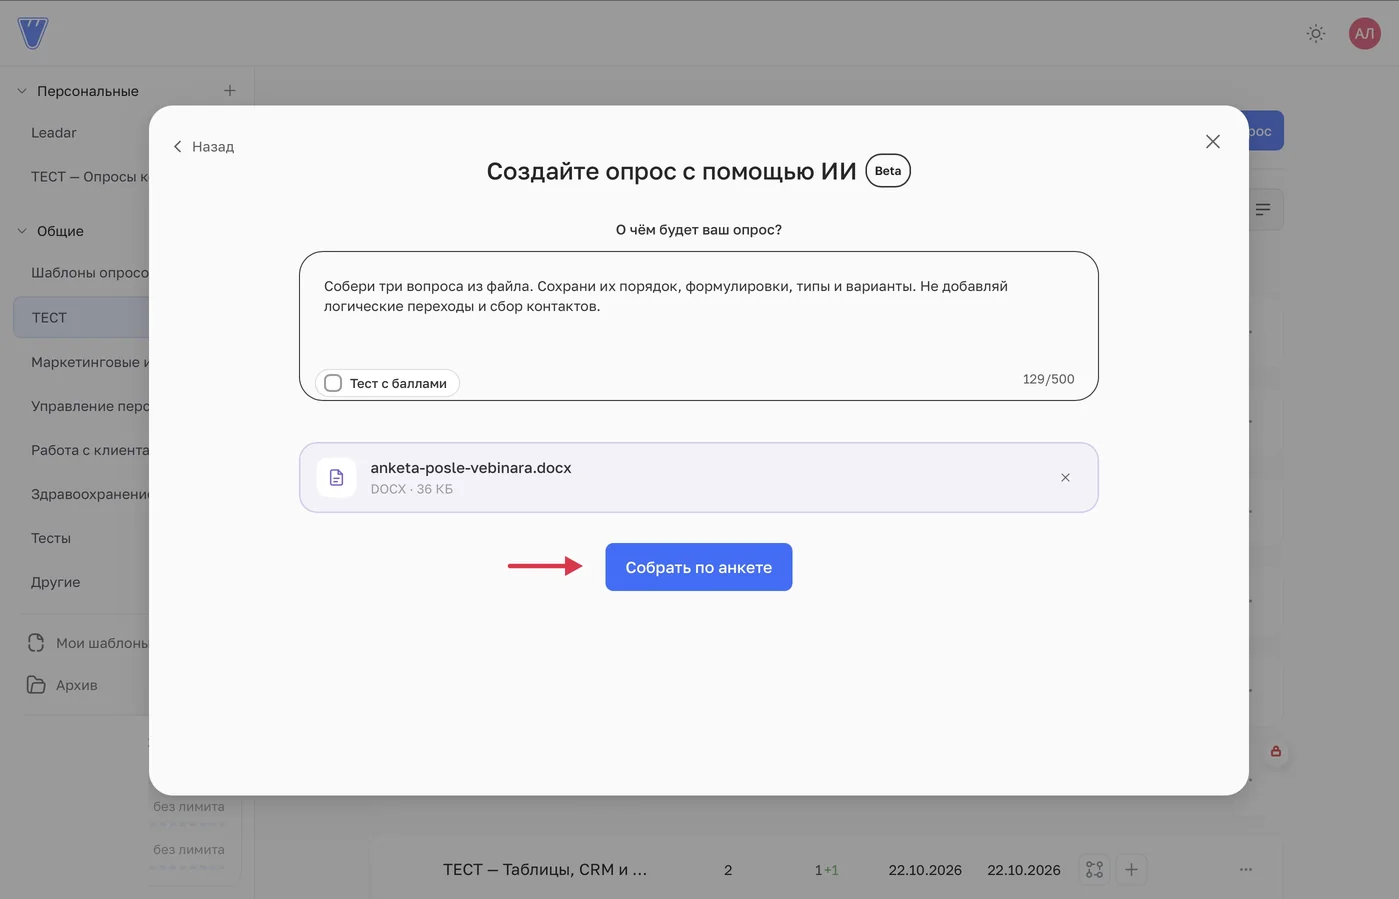Viewport: 1399px width, 899px height.
Task: Click the plus icon in ТЕСТ — Таблицы row
Action: click(x=1131, y=870)
